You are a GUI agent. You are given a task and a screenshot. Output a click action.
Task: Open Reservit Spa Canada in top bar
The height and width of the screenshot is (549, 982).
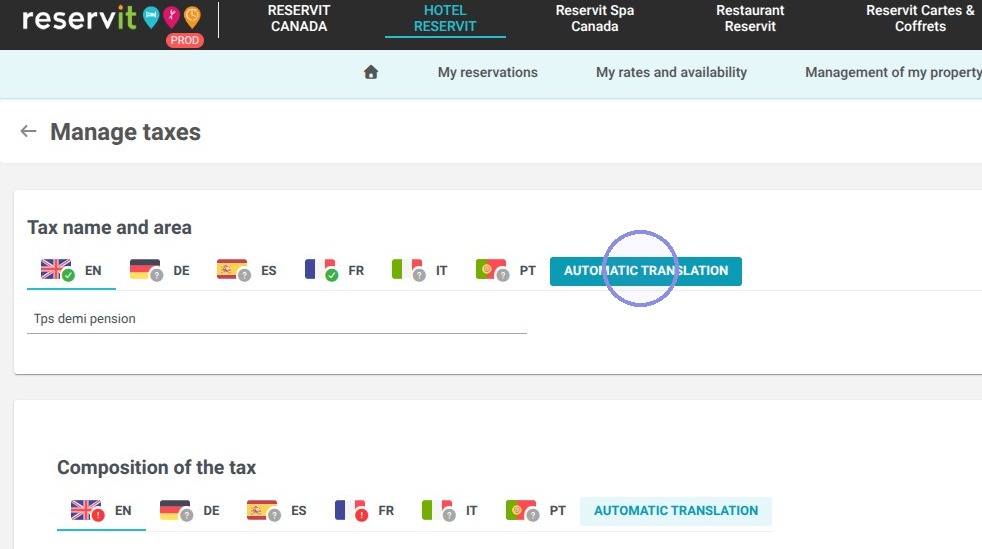point(595,19)
